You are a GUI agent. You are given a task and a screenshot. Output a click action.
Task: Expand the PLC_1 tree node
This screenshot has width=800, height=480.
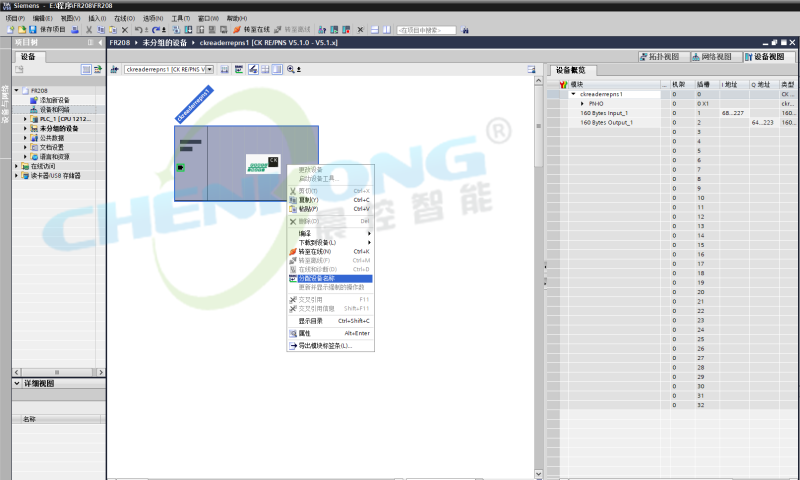point(25,119)
